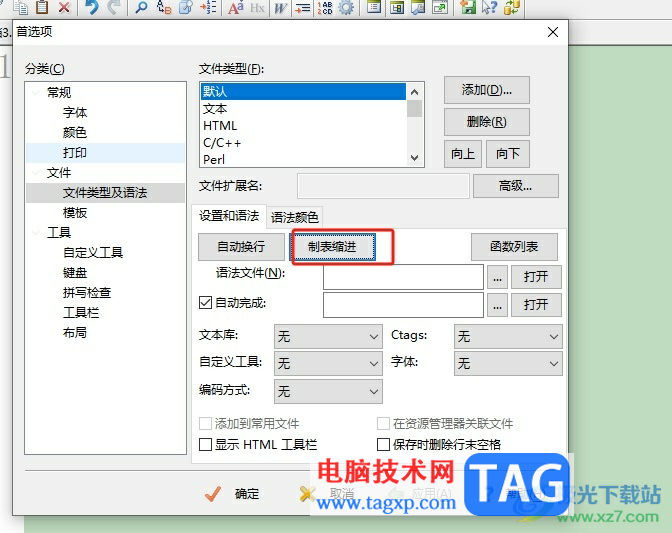The width and height of the screenshot is (672, 533).
Task: Click the window with magnifier icon
Action: (418, 7)
